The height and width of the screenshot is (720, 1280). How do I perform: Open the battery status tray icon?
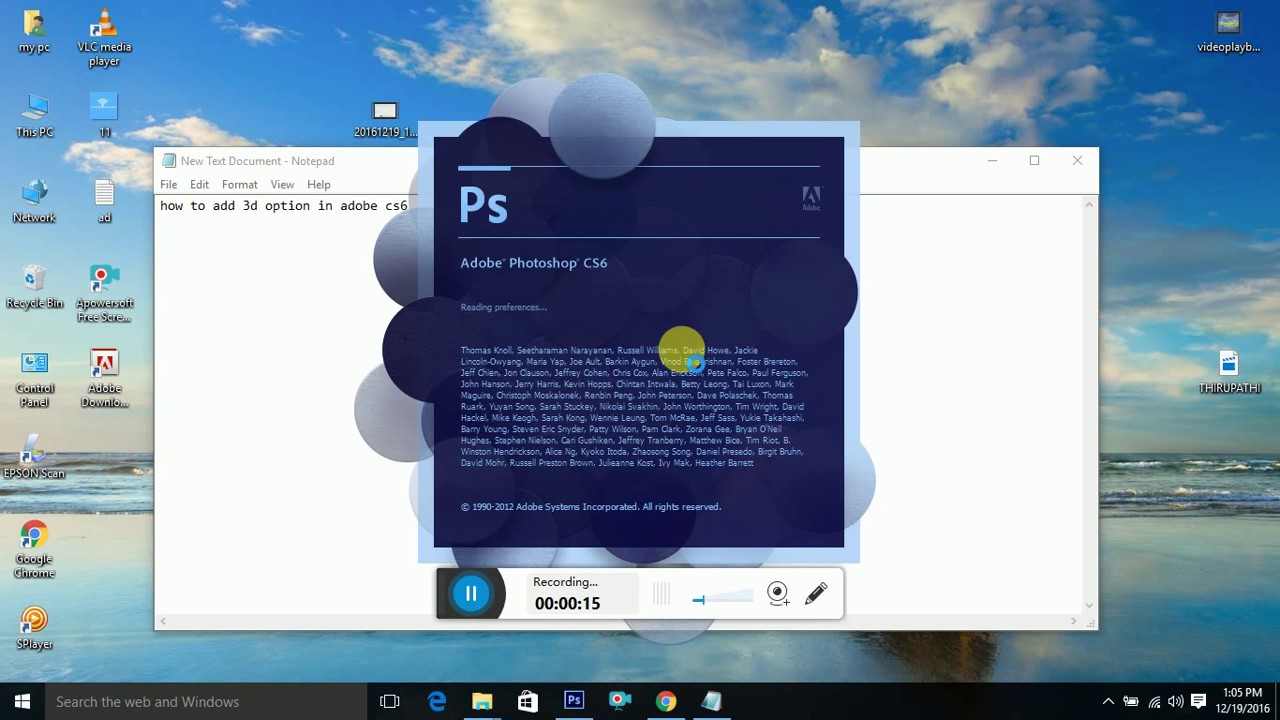[1131, 702]
